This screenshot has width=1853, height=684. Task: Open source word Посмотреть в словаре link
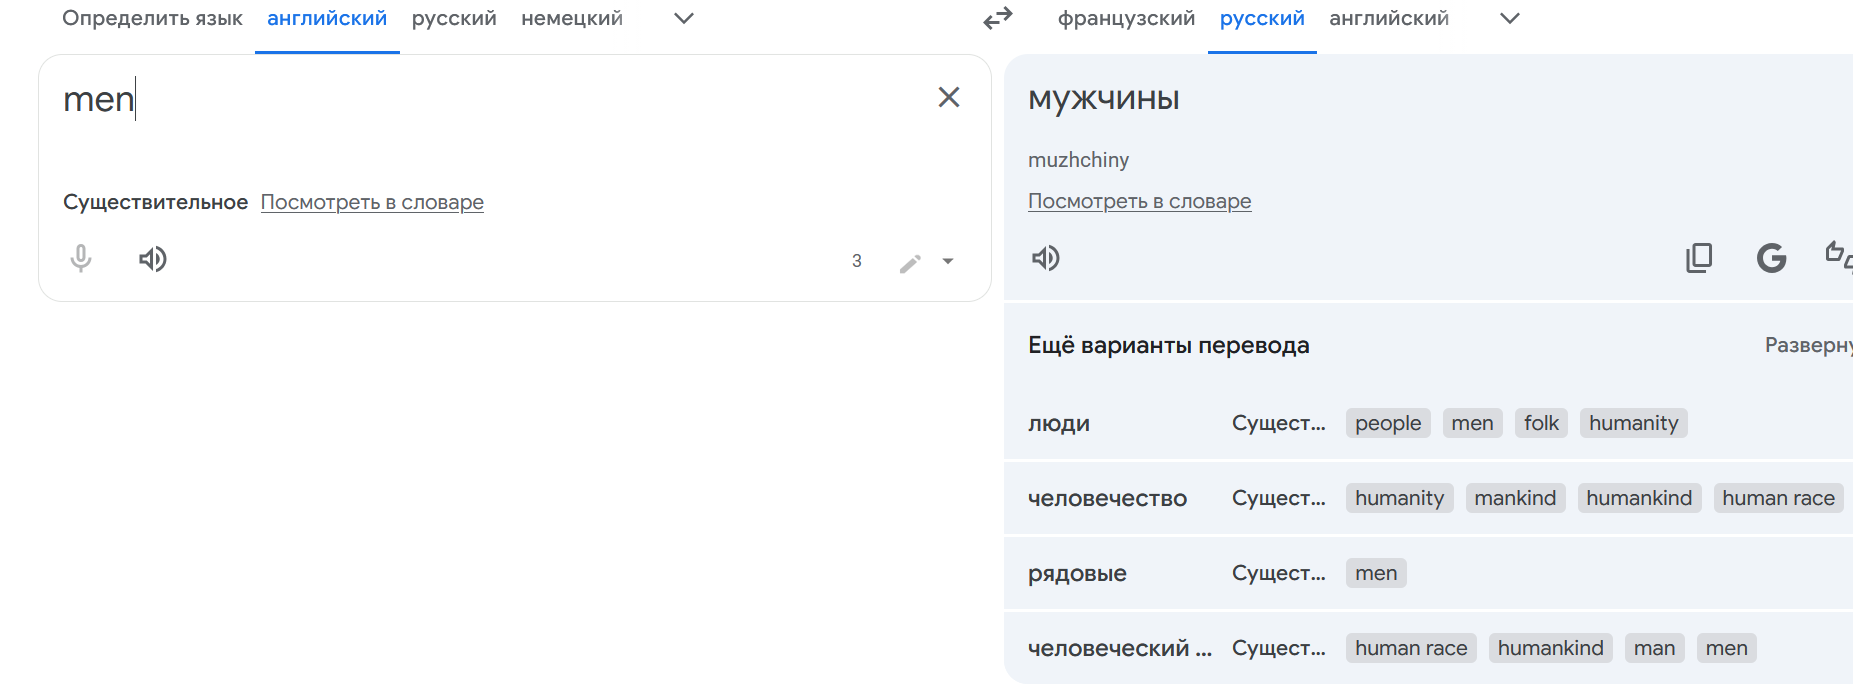(x=372, y=202)
